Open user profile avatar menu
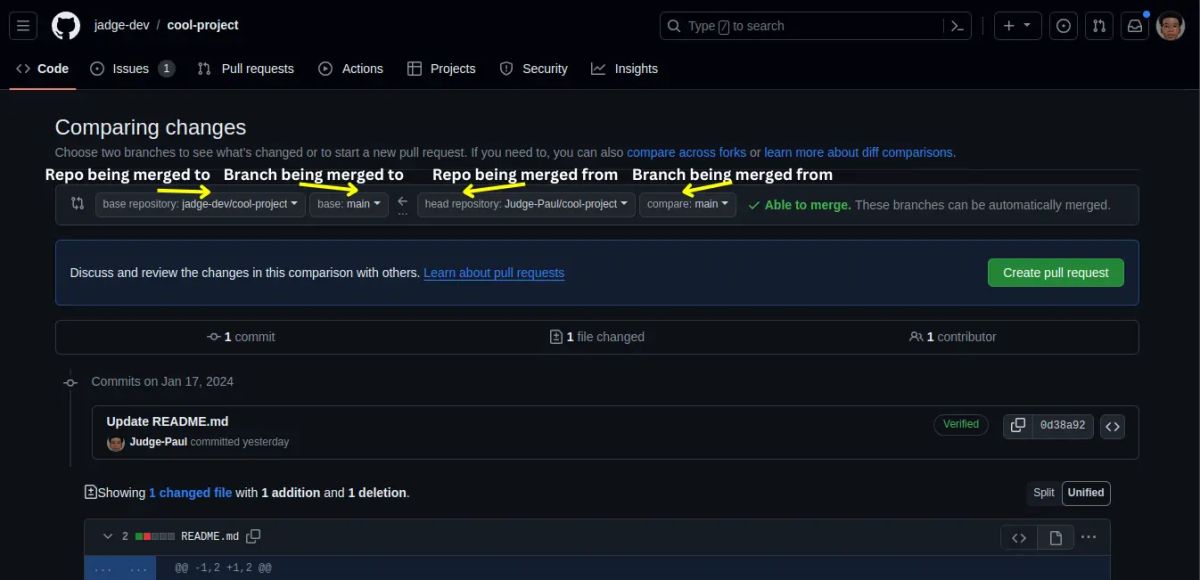 pyautogui.click(x=1171, y=26)
